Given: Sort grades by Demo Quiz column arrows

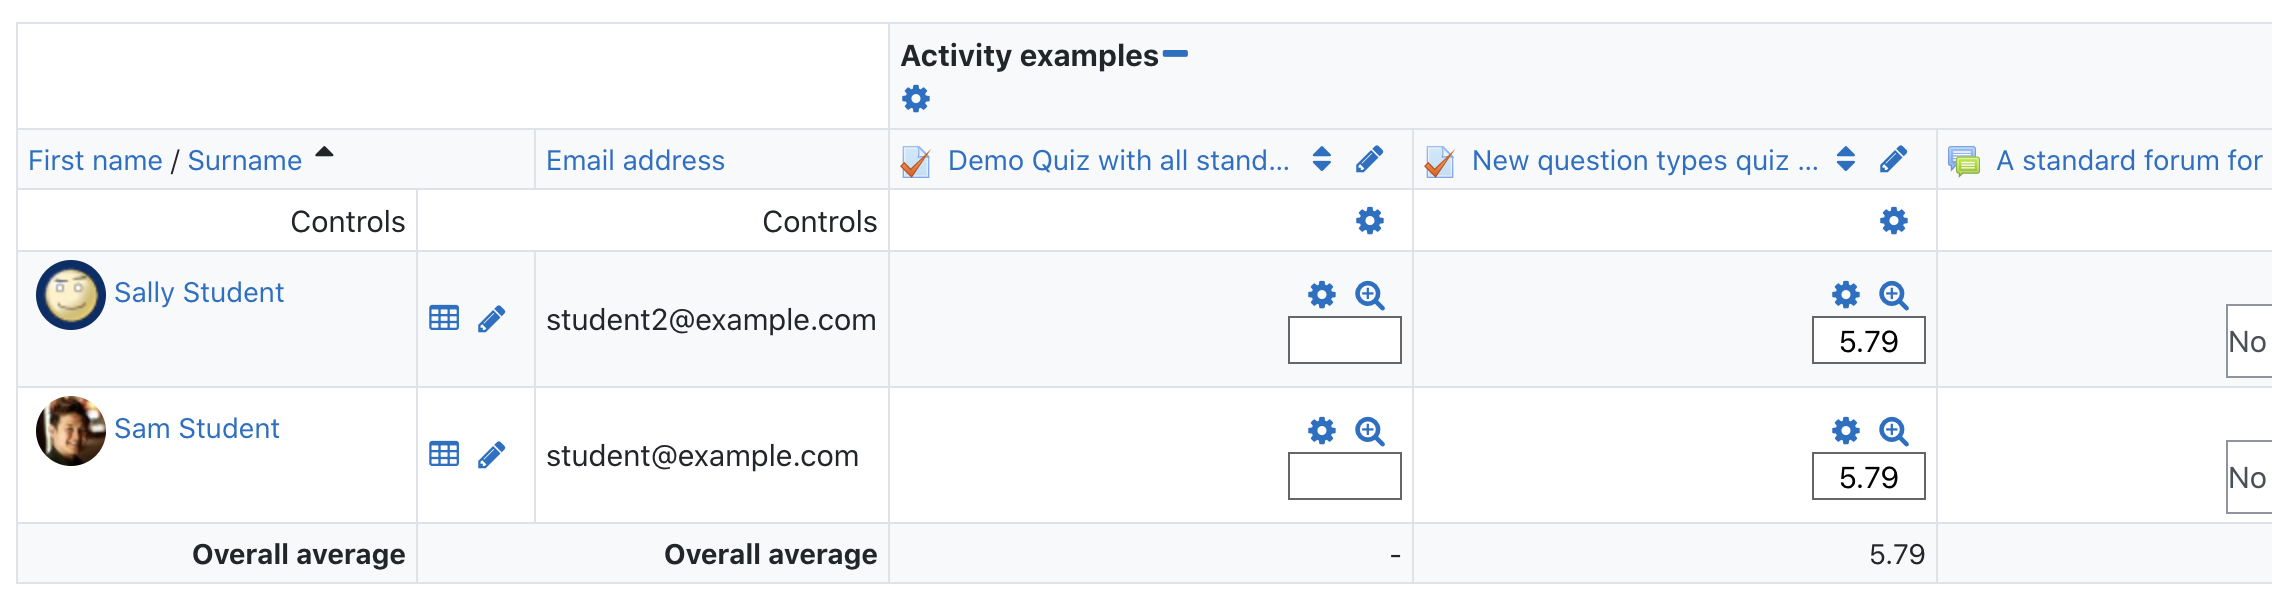Looking at the screenshot, I should [1322, 159].
